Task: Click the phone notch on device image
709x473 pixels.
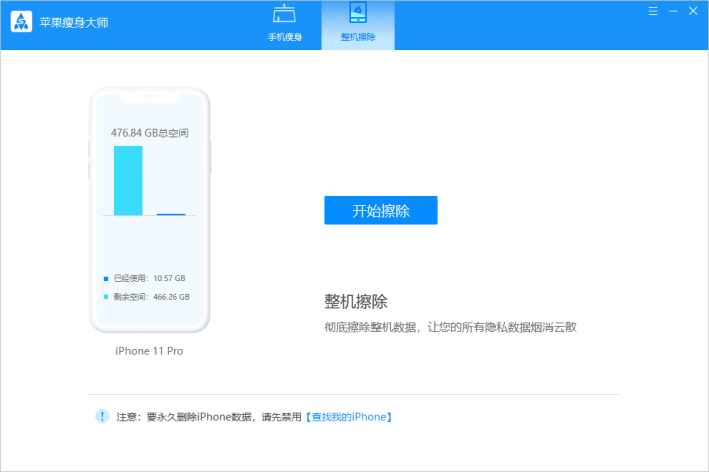Action: point(149,98)
